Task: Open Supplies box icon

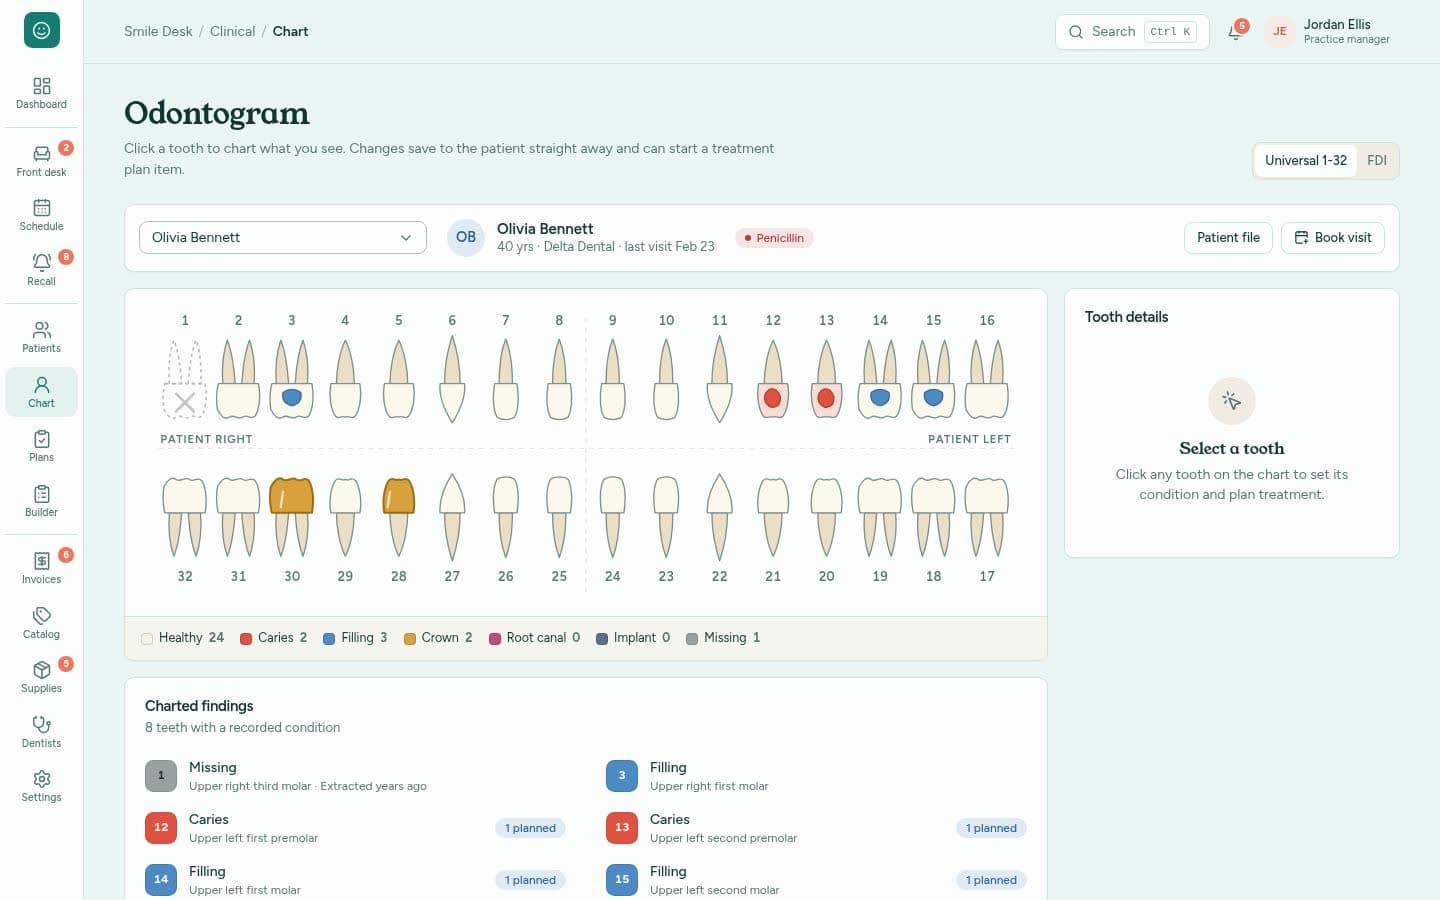Action: tap(41, 677)
